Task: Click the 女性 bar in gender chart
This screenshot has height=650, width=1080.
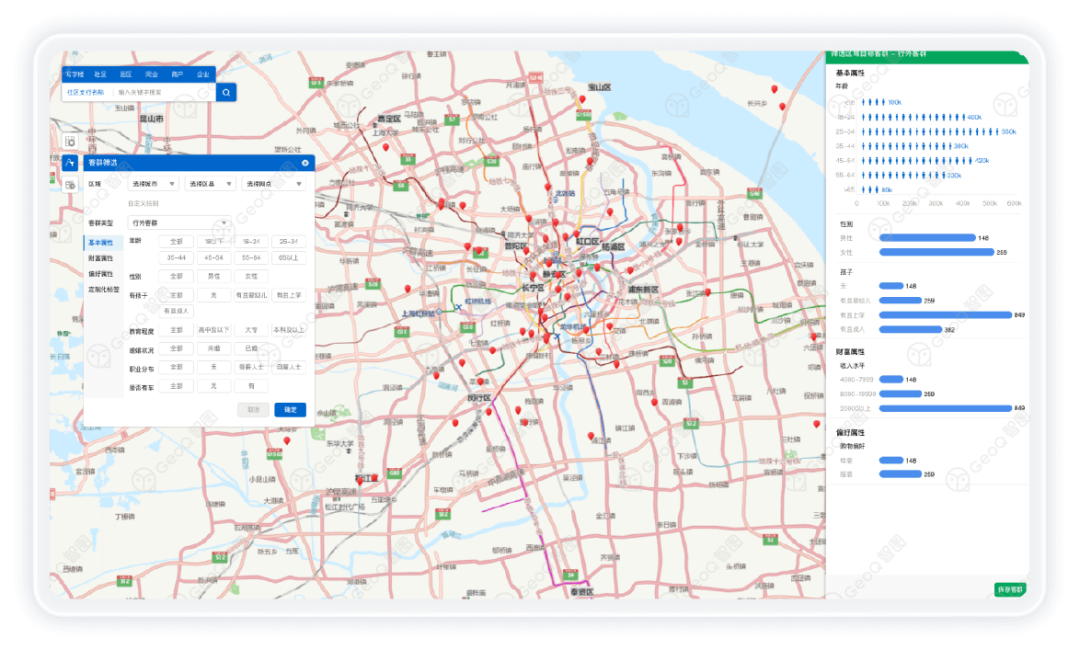Action: click(935, 252)
